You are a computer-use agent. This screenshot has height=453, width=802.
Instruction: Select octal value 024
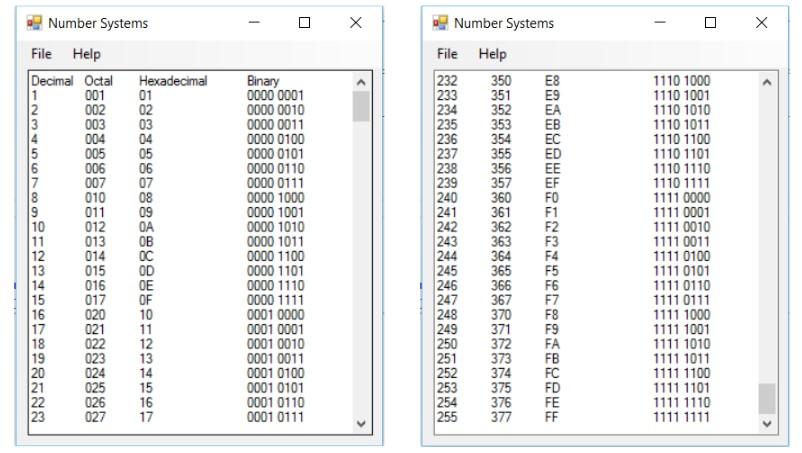95,373
